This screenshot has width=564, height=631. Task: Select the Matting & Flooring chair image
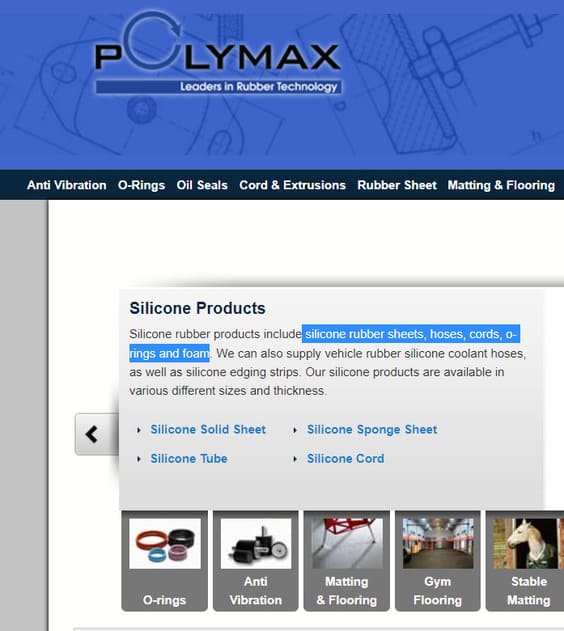[347, 543]
